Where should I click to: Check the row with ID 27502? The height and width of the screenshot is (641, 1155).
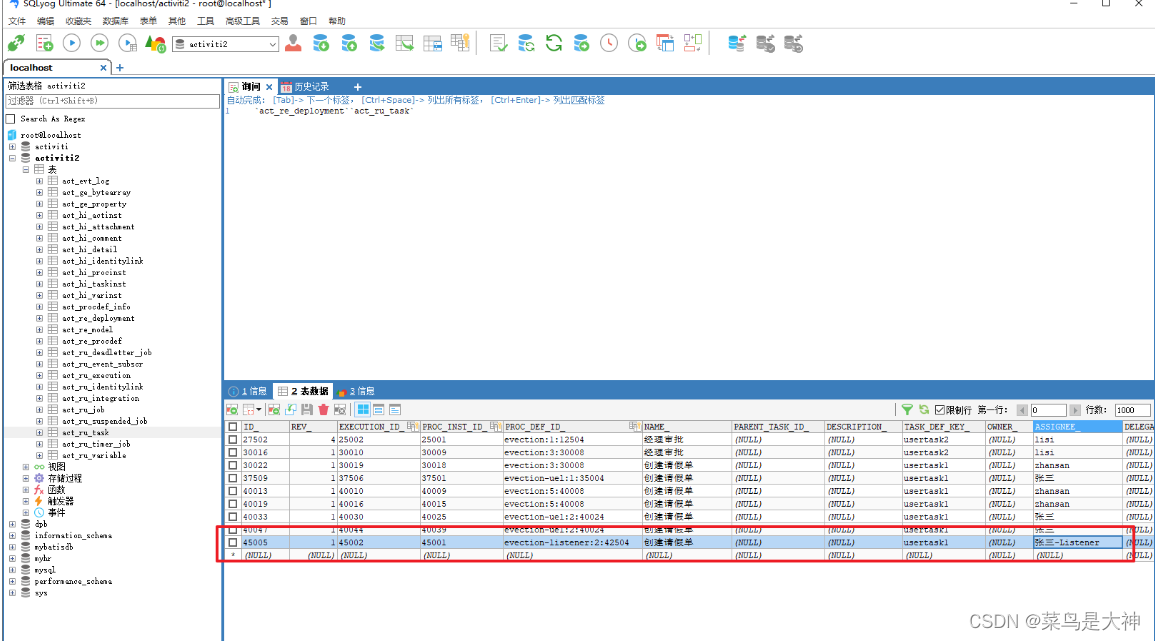coord(233,440)
